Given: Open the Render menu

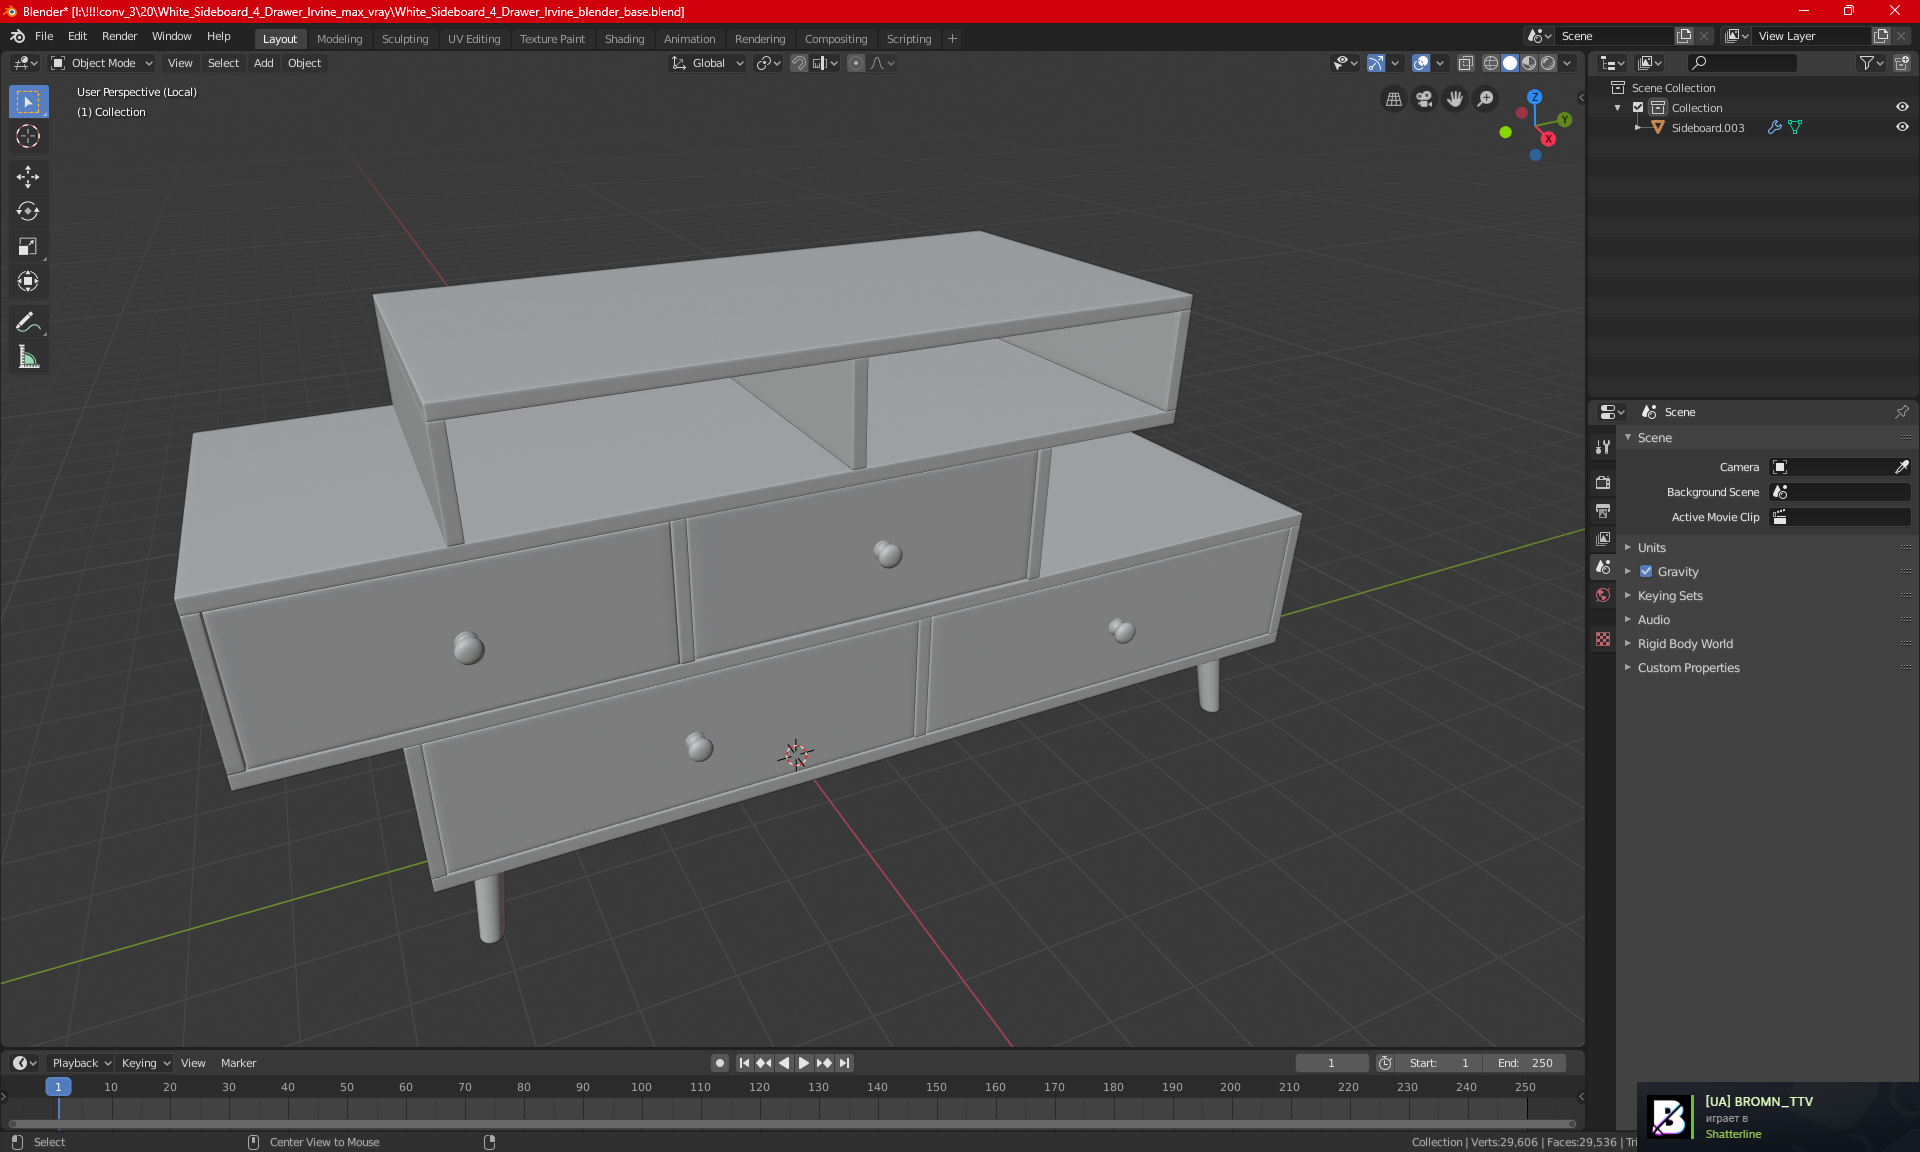Looking at the screenshot, I should [119, 36].
